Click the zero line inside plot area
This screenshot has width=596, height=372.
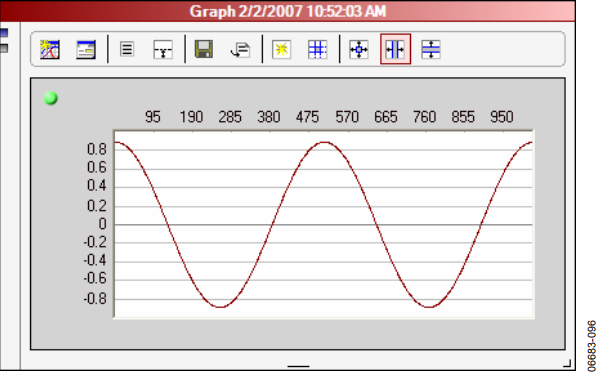pos(323,225)
